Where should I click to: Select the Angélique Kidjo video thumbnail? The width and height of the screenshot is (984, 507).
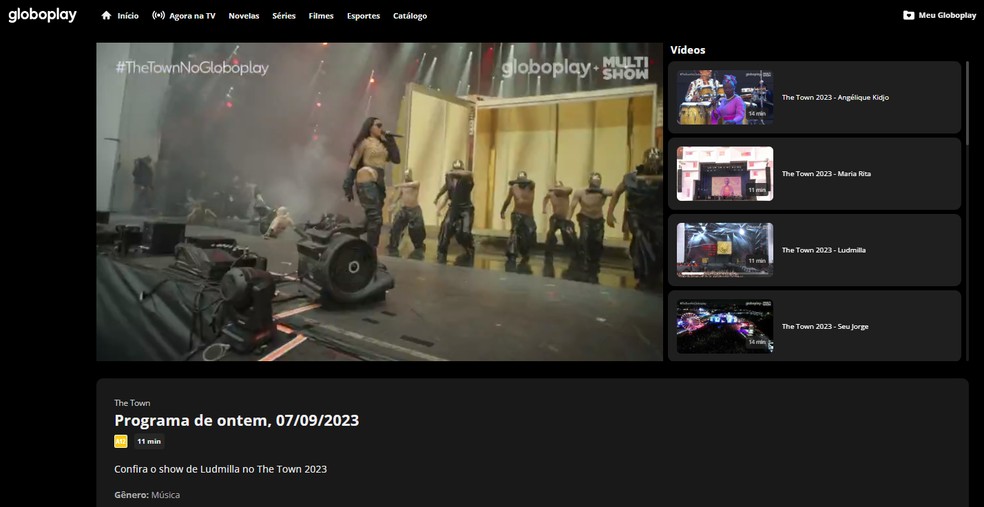tap(725, 97)
